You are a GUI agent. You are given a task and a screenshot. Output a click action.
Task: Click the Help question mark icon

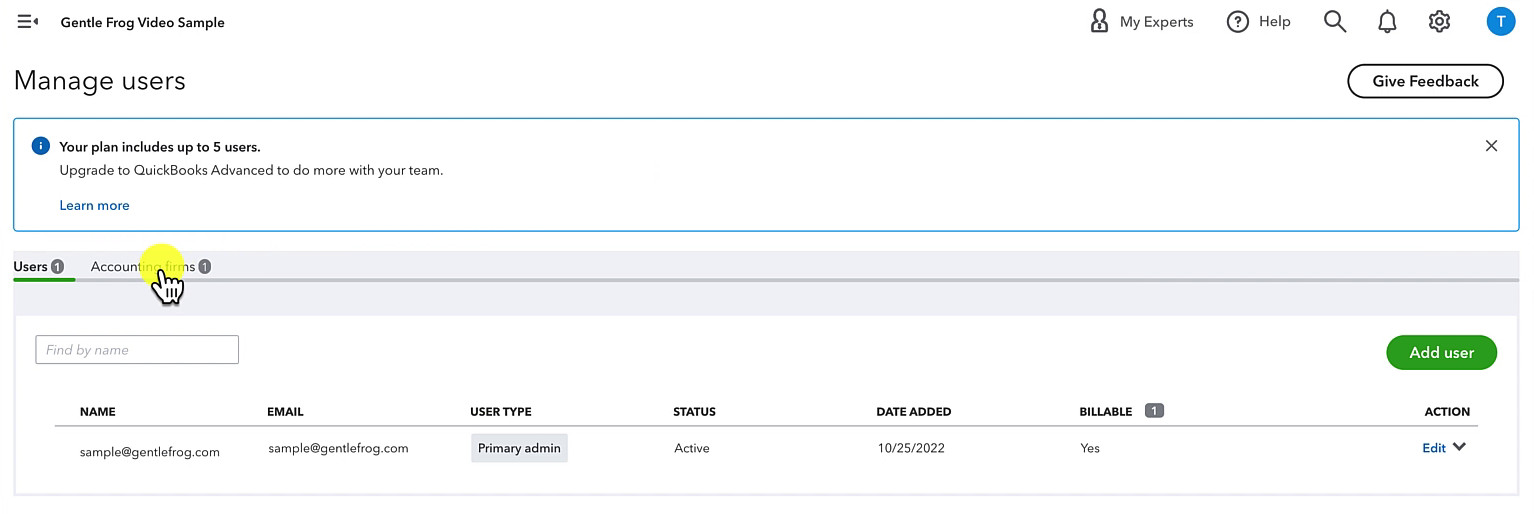point(1238,21)
